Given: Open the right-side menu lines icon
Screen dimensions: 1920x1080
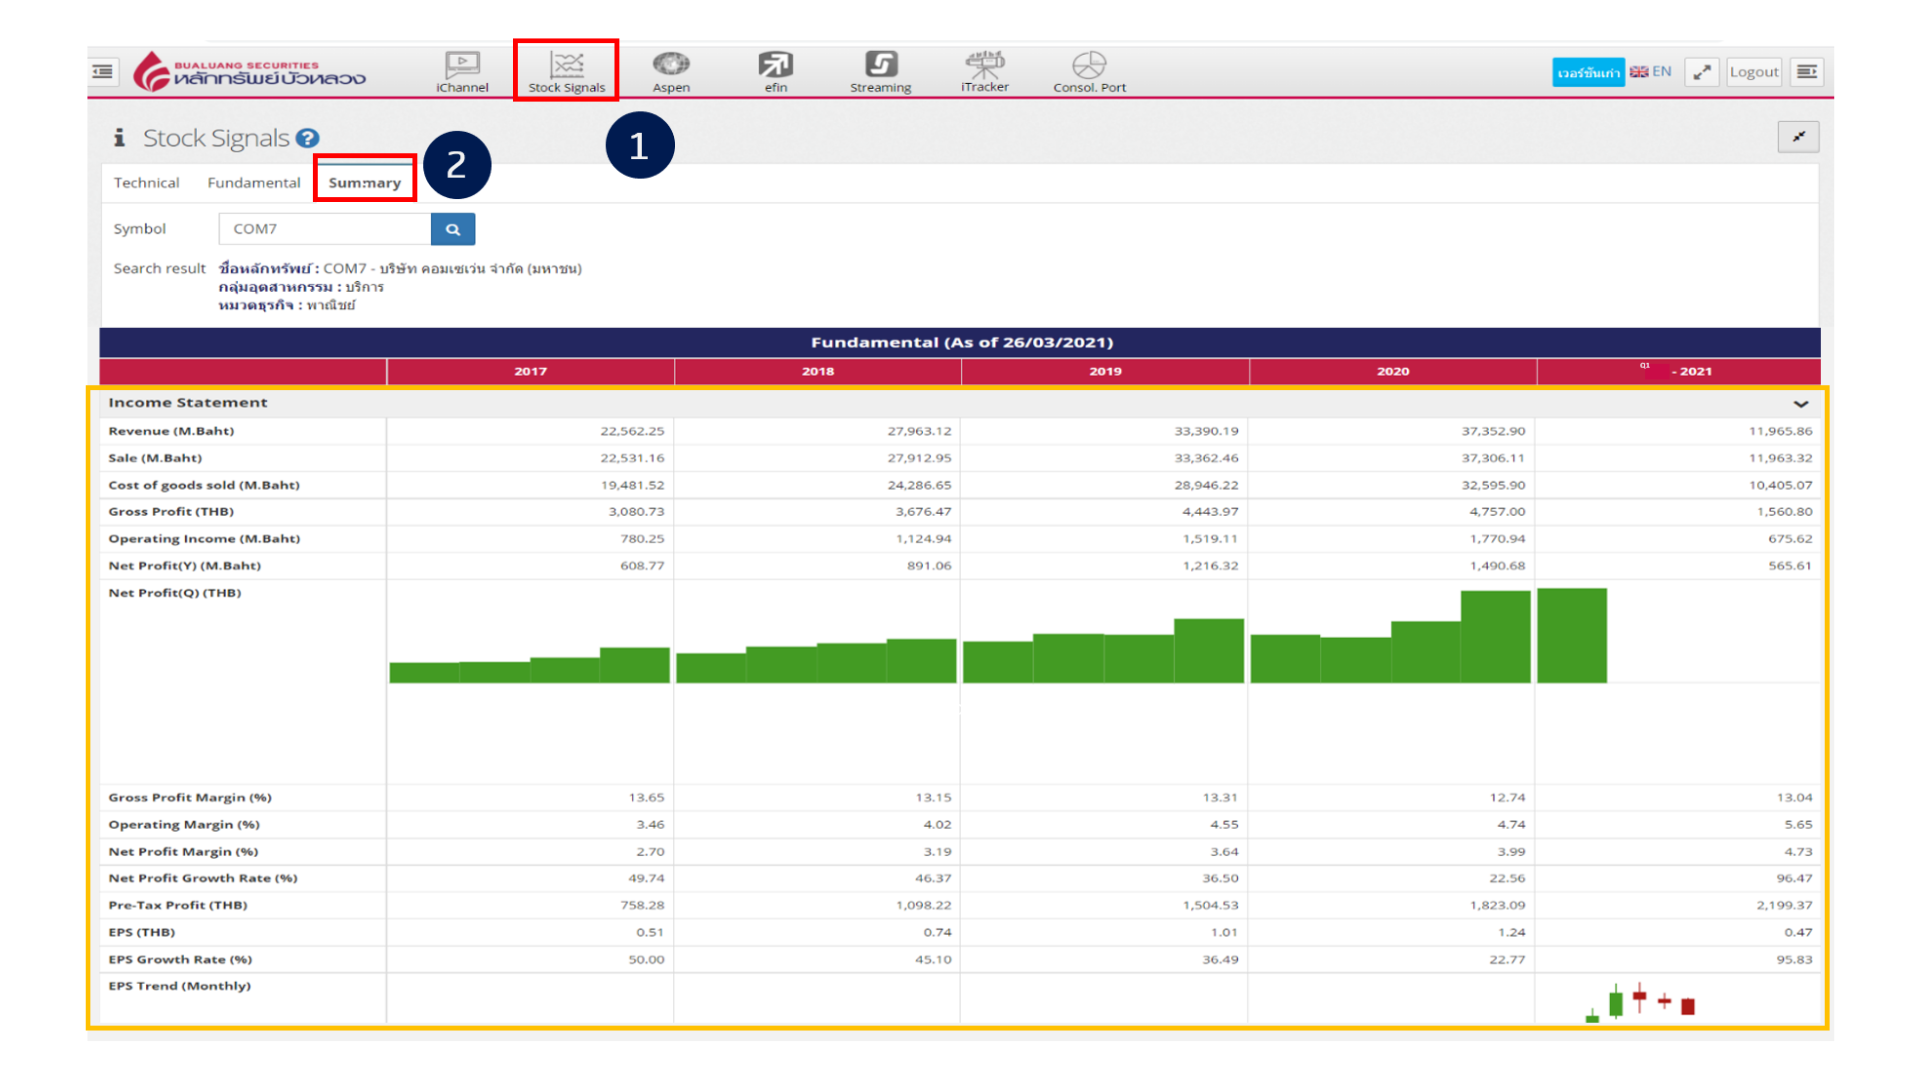Looking at the screenshot, I should (x=1807, y=72).
